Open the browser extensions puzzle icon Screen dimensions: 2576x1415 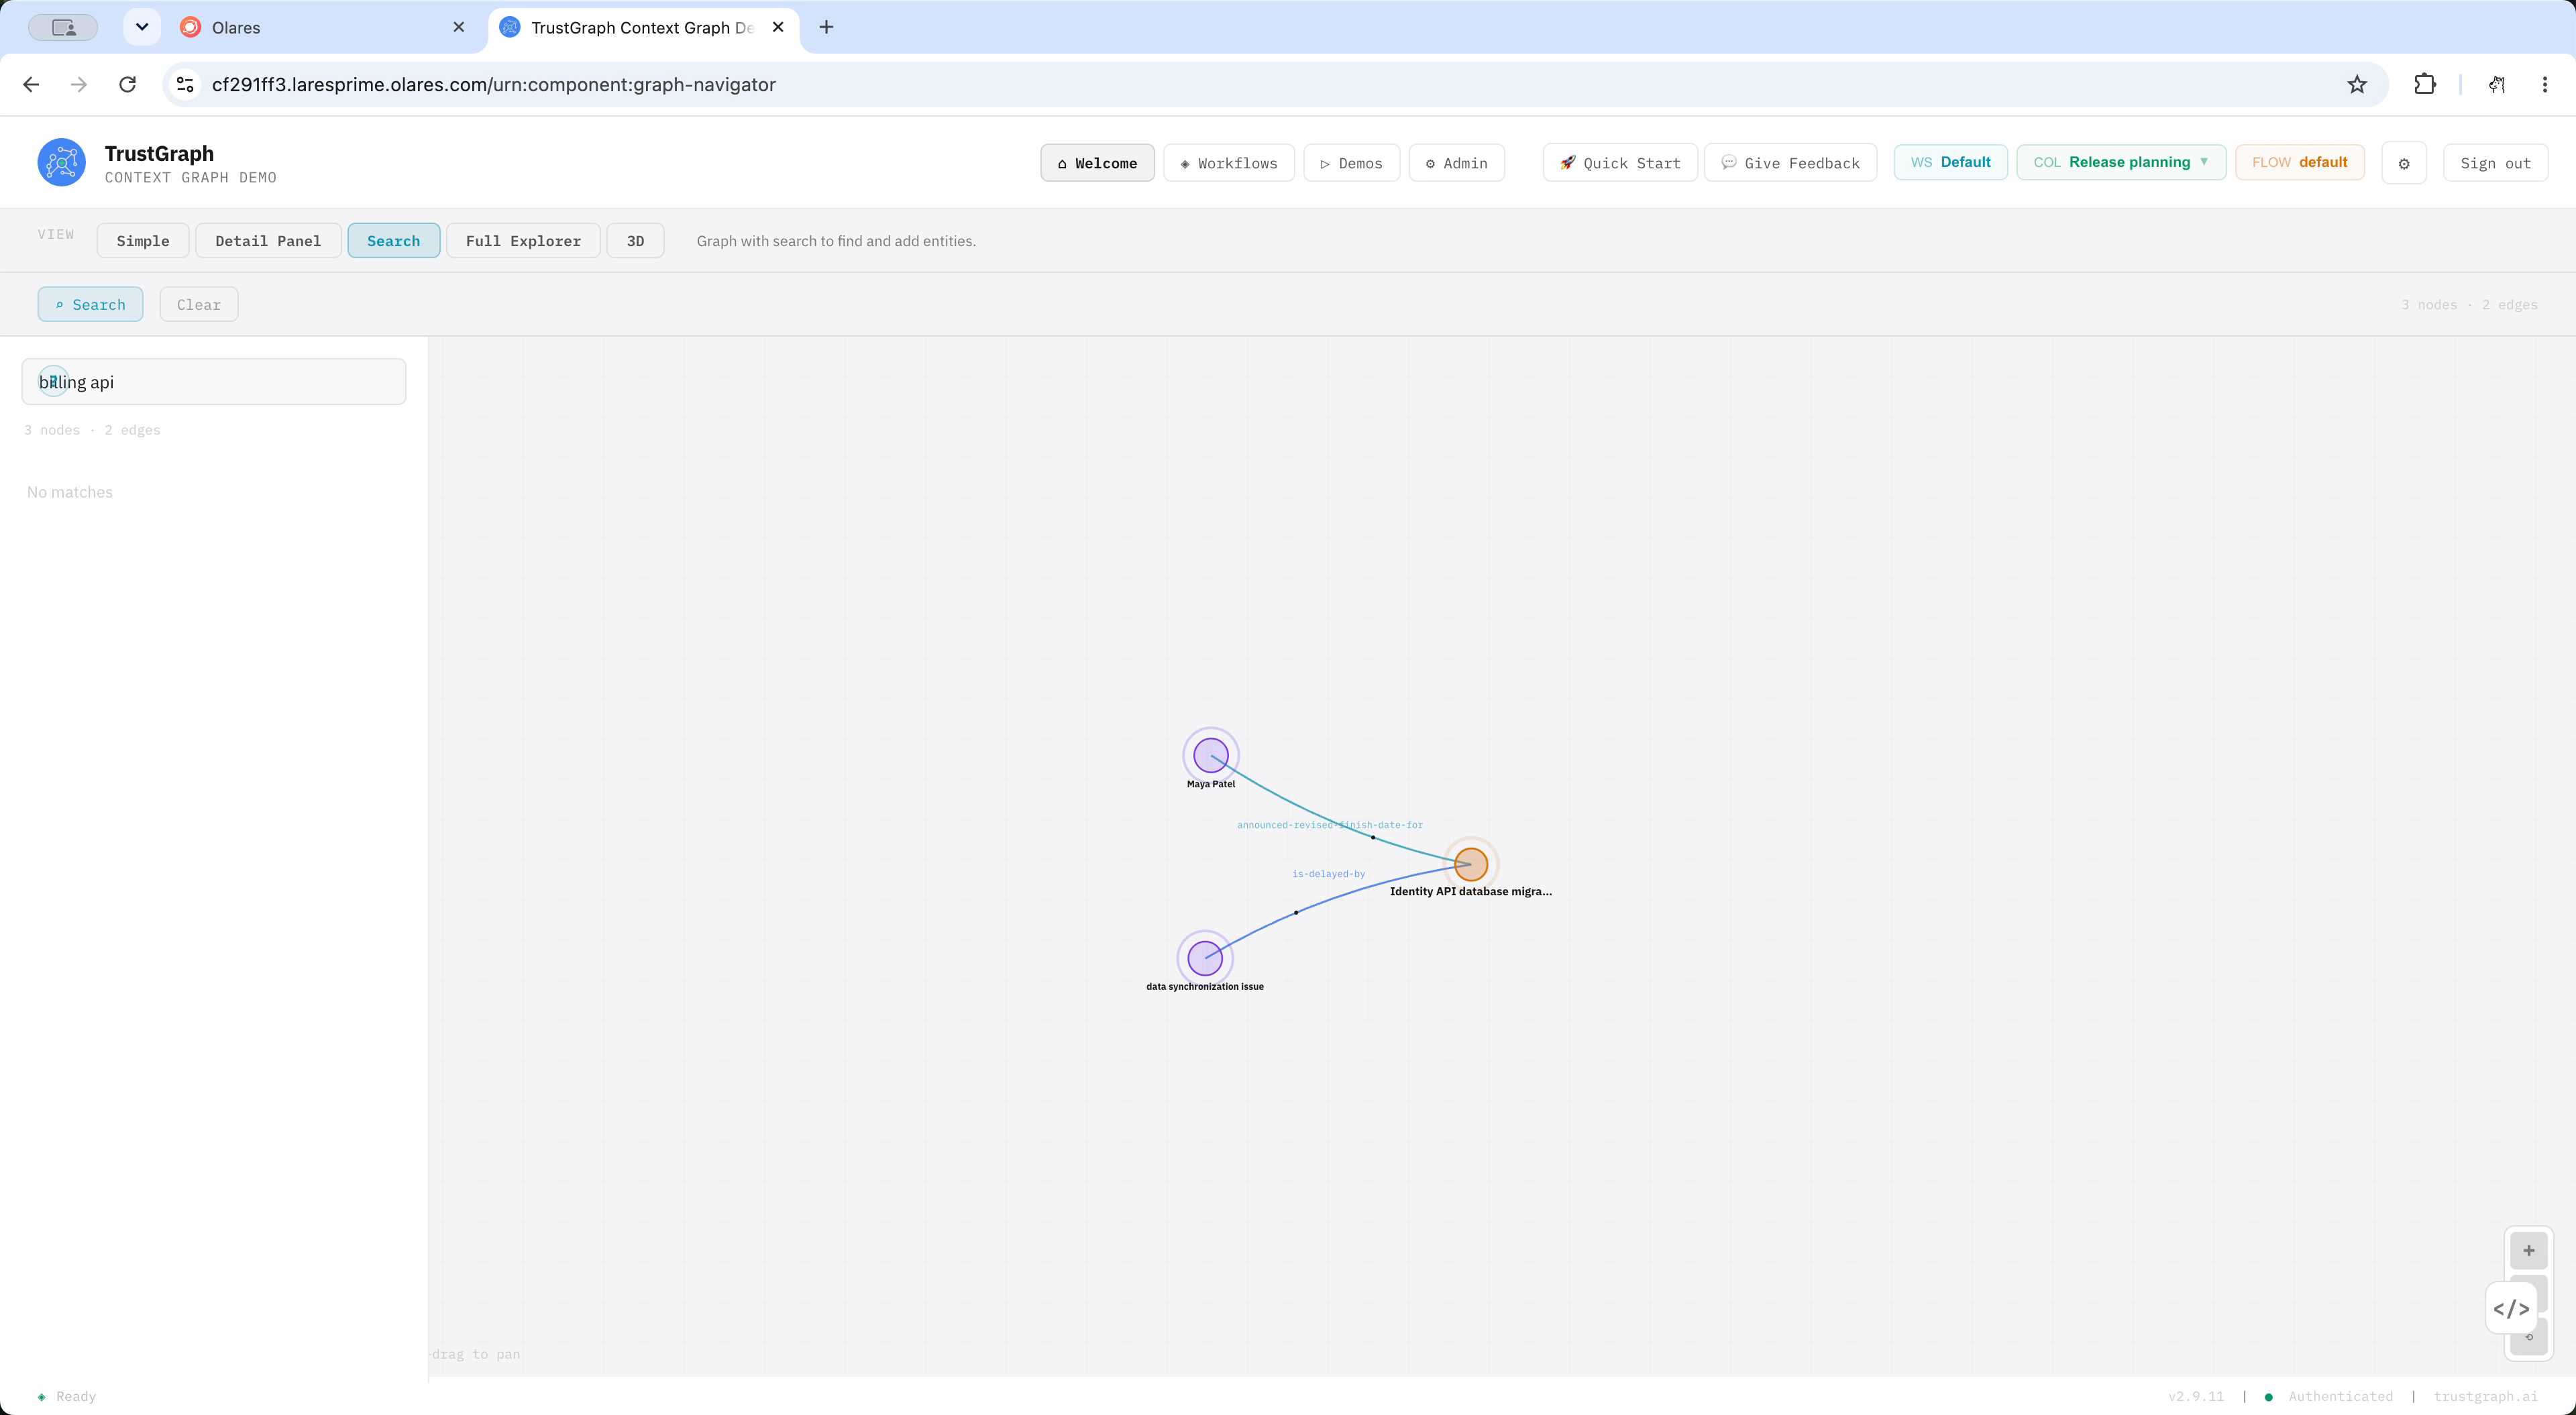pyautogui.click(x=2425, y=85)
